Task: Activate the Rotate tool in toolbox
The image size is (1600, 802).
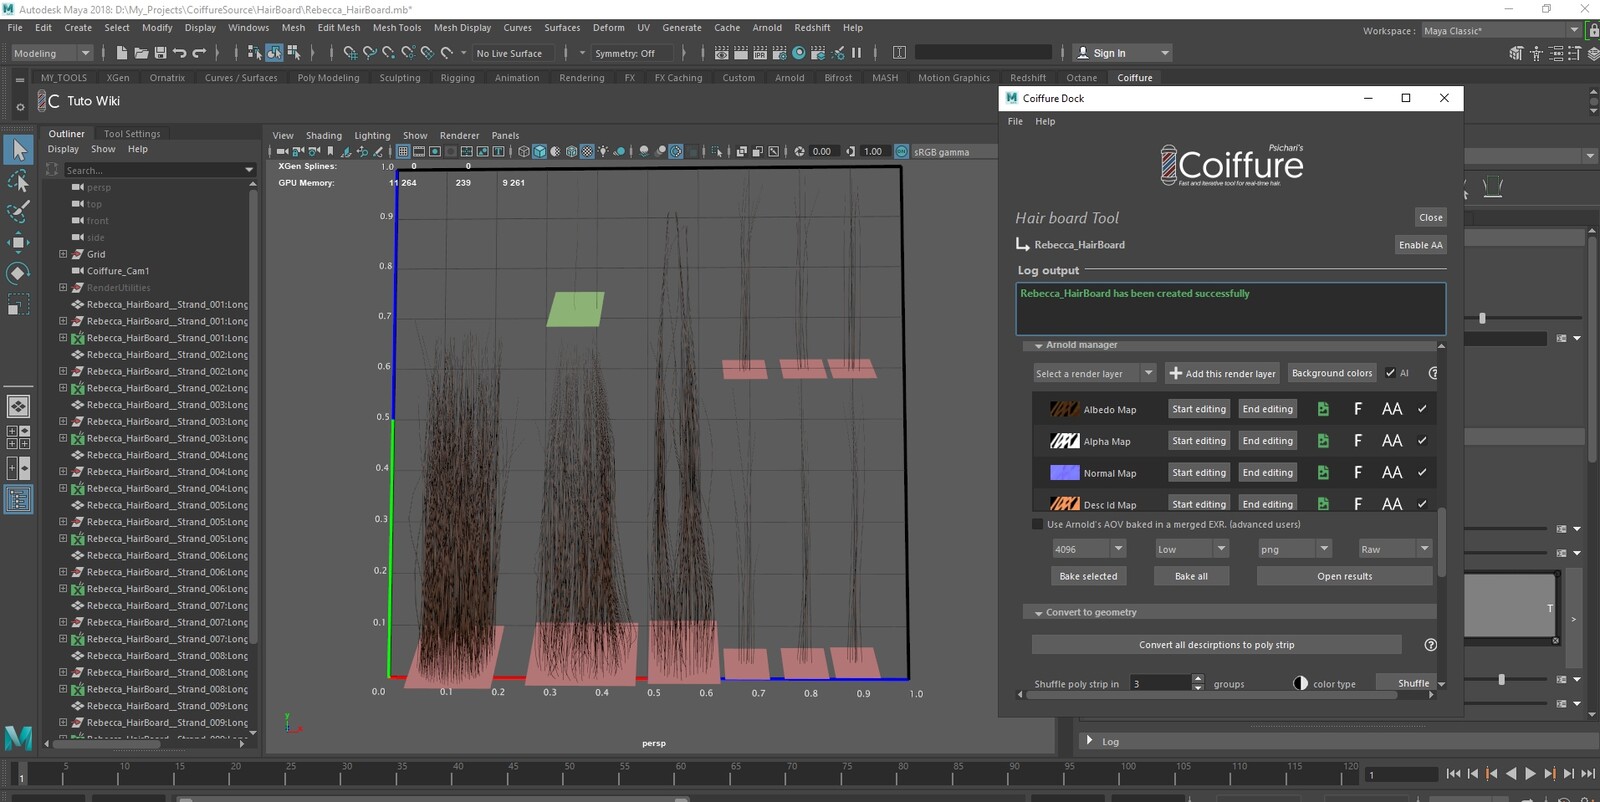Action: [18, 273]
